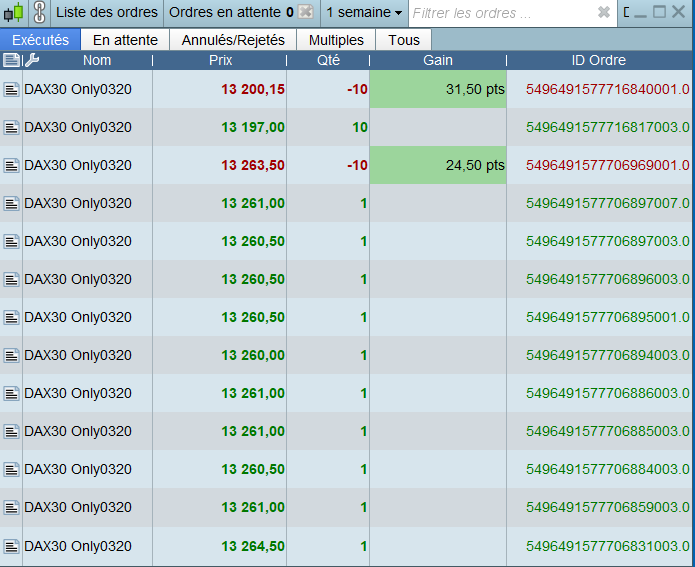
Task: Click order ID 549649157706886003.0
Action: [608, 393]
